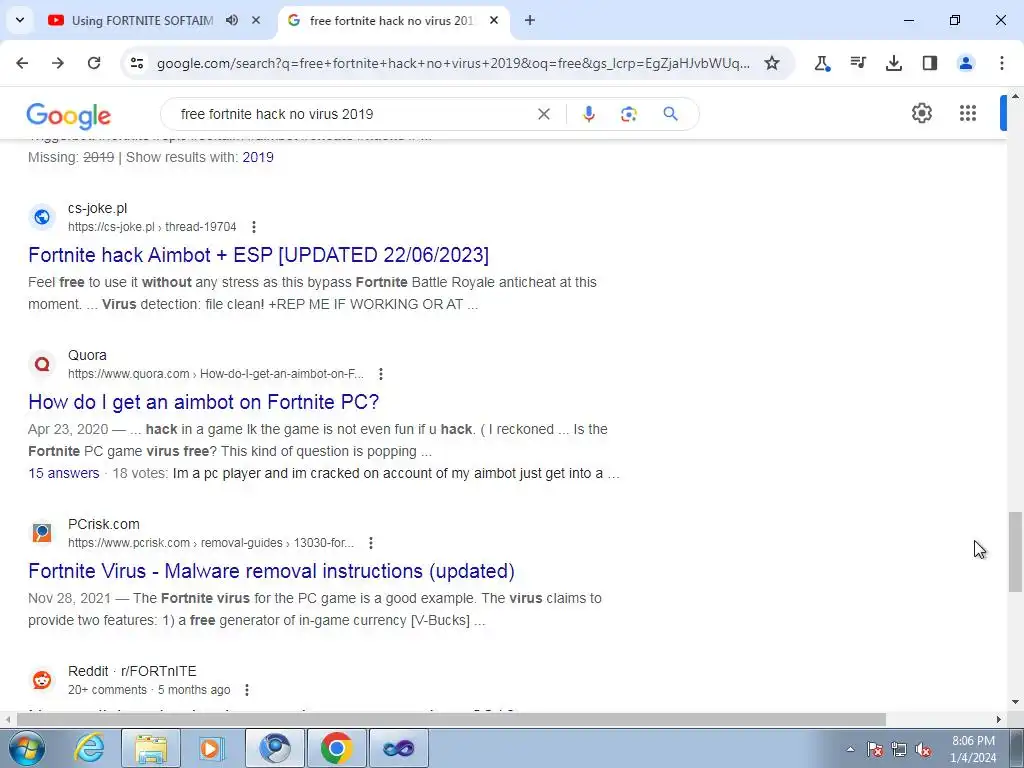Go forward to the next page

pyautogui.click(x=58, y=63)
